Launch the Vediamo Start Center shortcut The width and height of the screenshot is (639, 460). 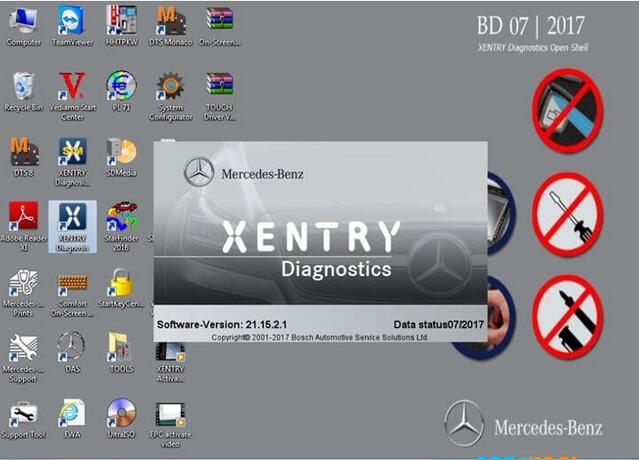click(x=72, y=87)
